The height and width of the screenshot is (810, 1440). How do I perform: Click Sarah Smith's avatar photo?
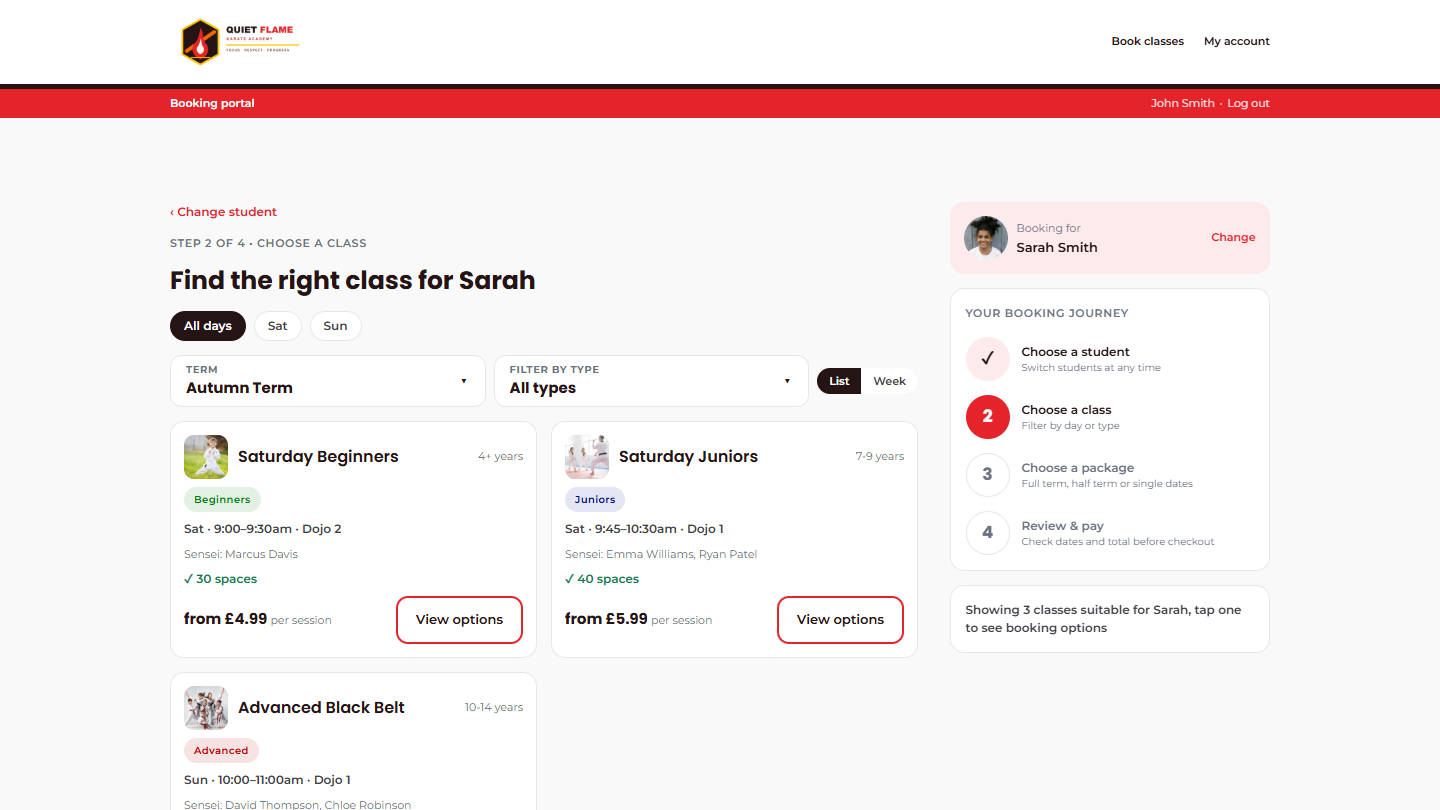[986, 237]
